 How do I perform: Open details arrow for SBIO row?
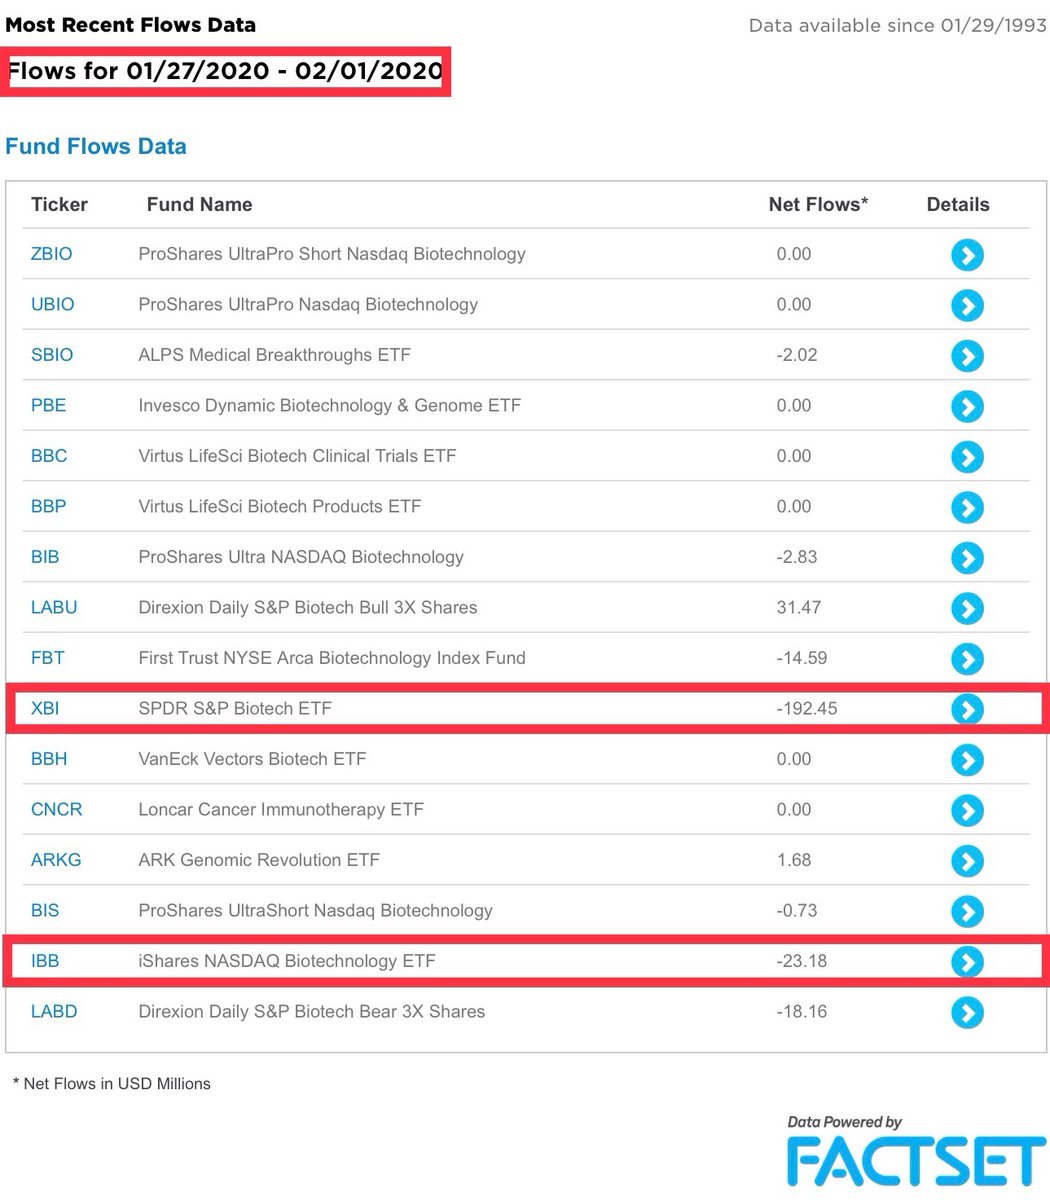(967, 356)
